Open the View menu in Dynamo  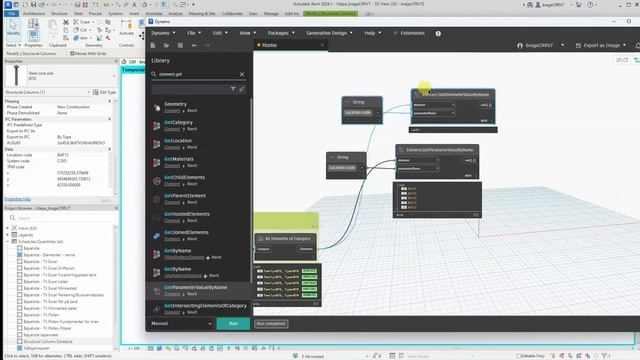tap(247, 33)
